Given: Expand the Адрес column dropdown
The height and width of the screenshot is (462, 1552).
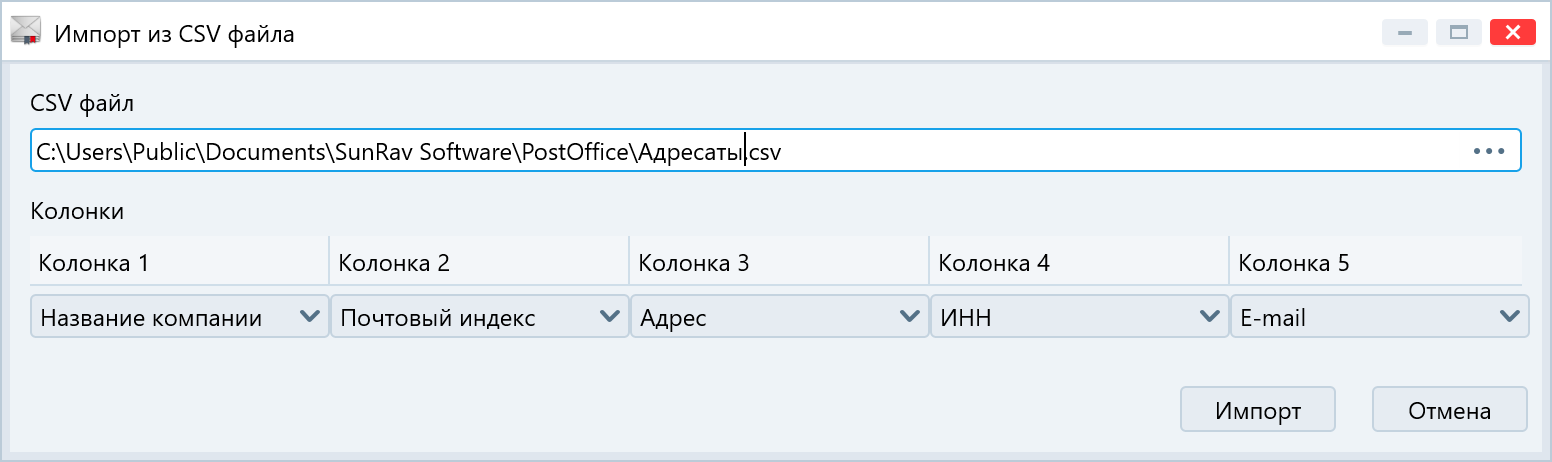Looking at the screenshot, I should pyautogui.click(x=780, y=317).
